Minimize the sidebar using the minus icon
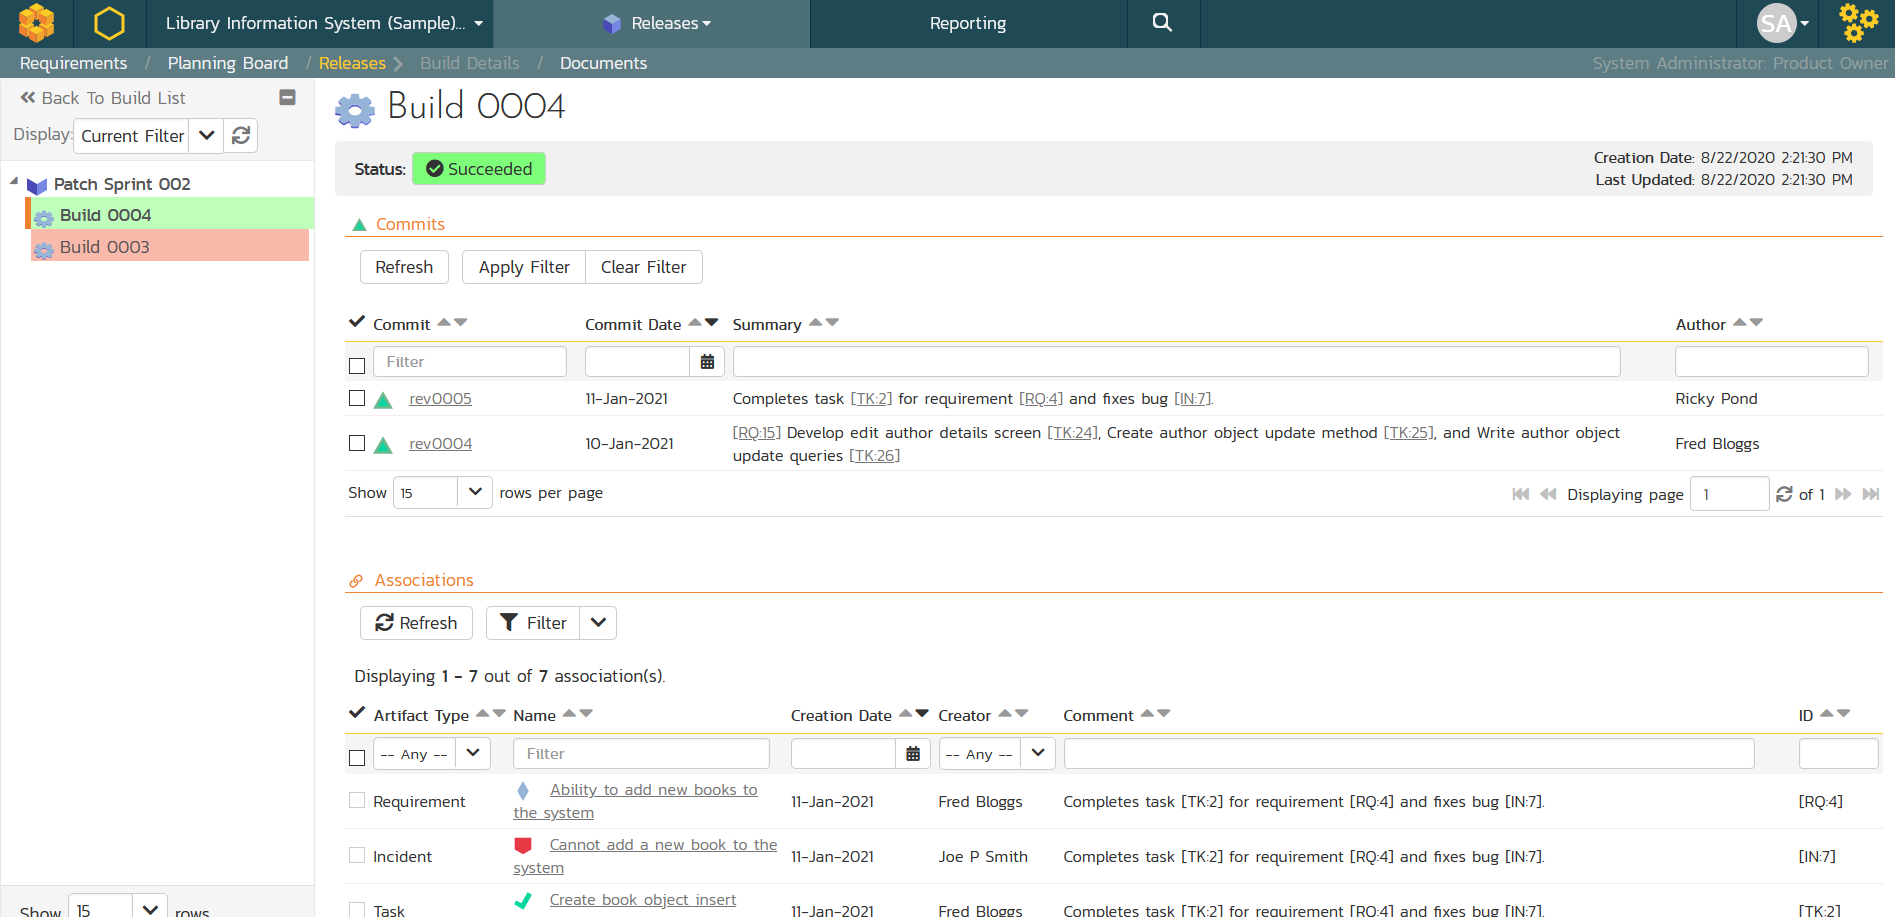The width and height of the screenshot is (1895, 917). 287,98
